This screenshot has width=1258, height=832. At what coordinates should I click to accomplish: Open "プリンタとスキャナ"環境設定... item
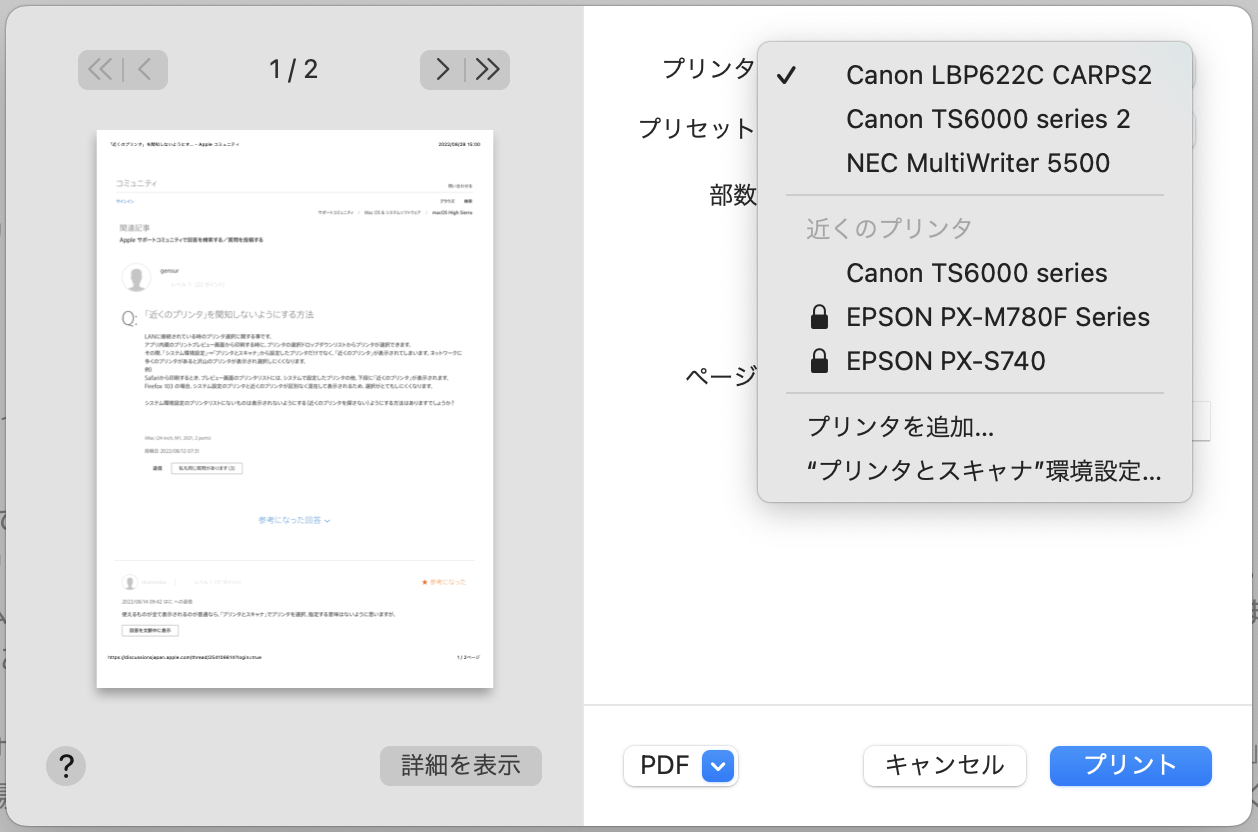975,471
